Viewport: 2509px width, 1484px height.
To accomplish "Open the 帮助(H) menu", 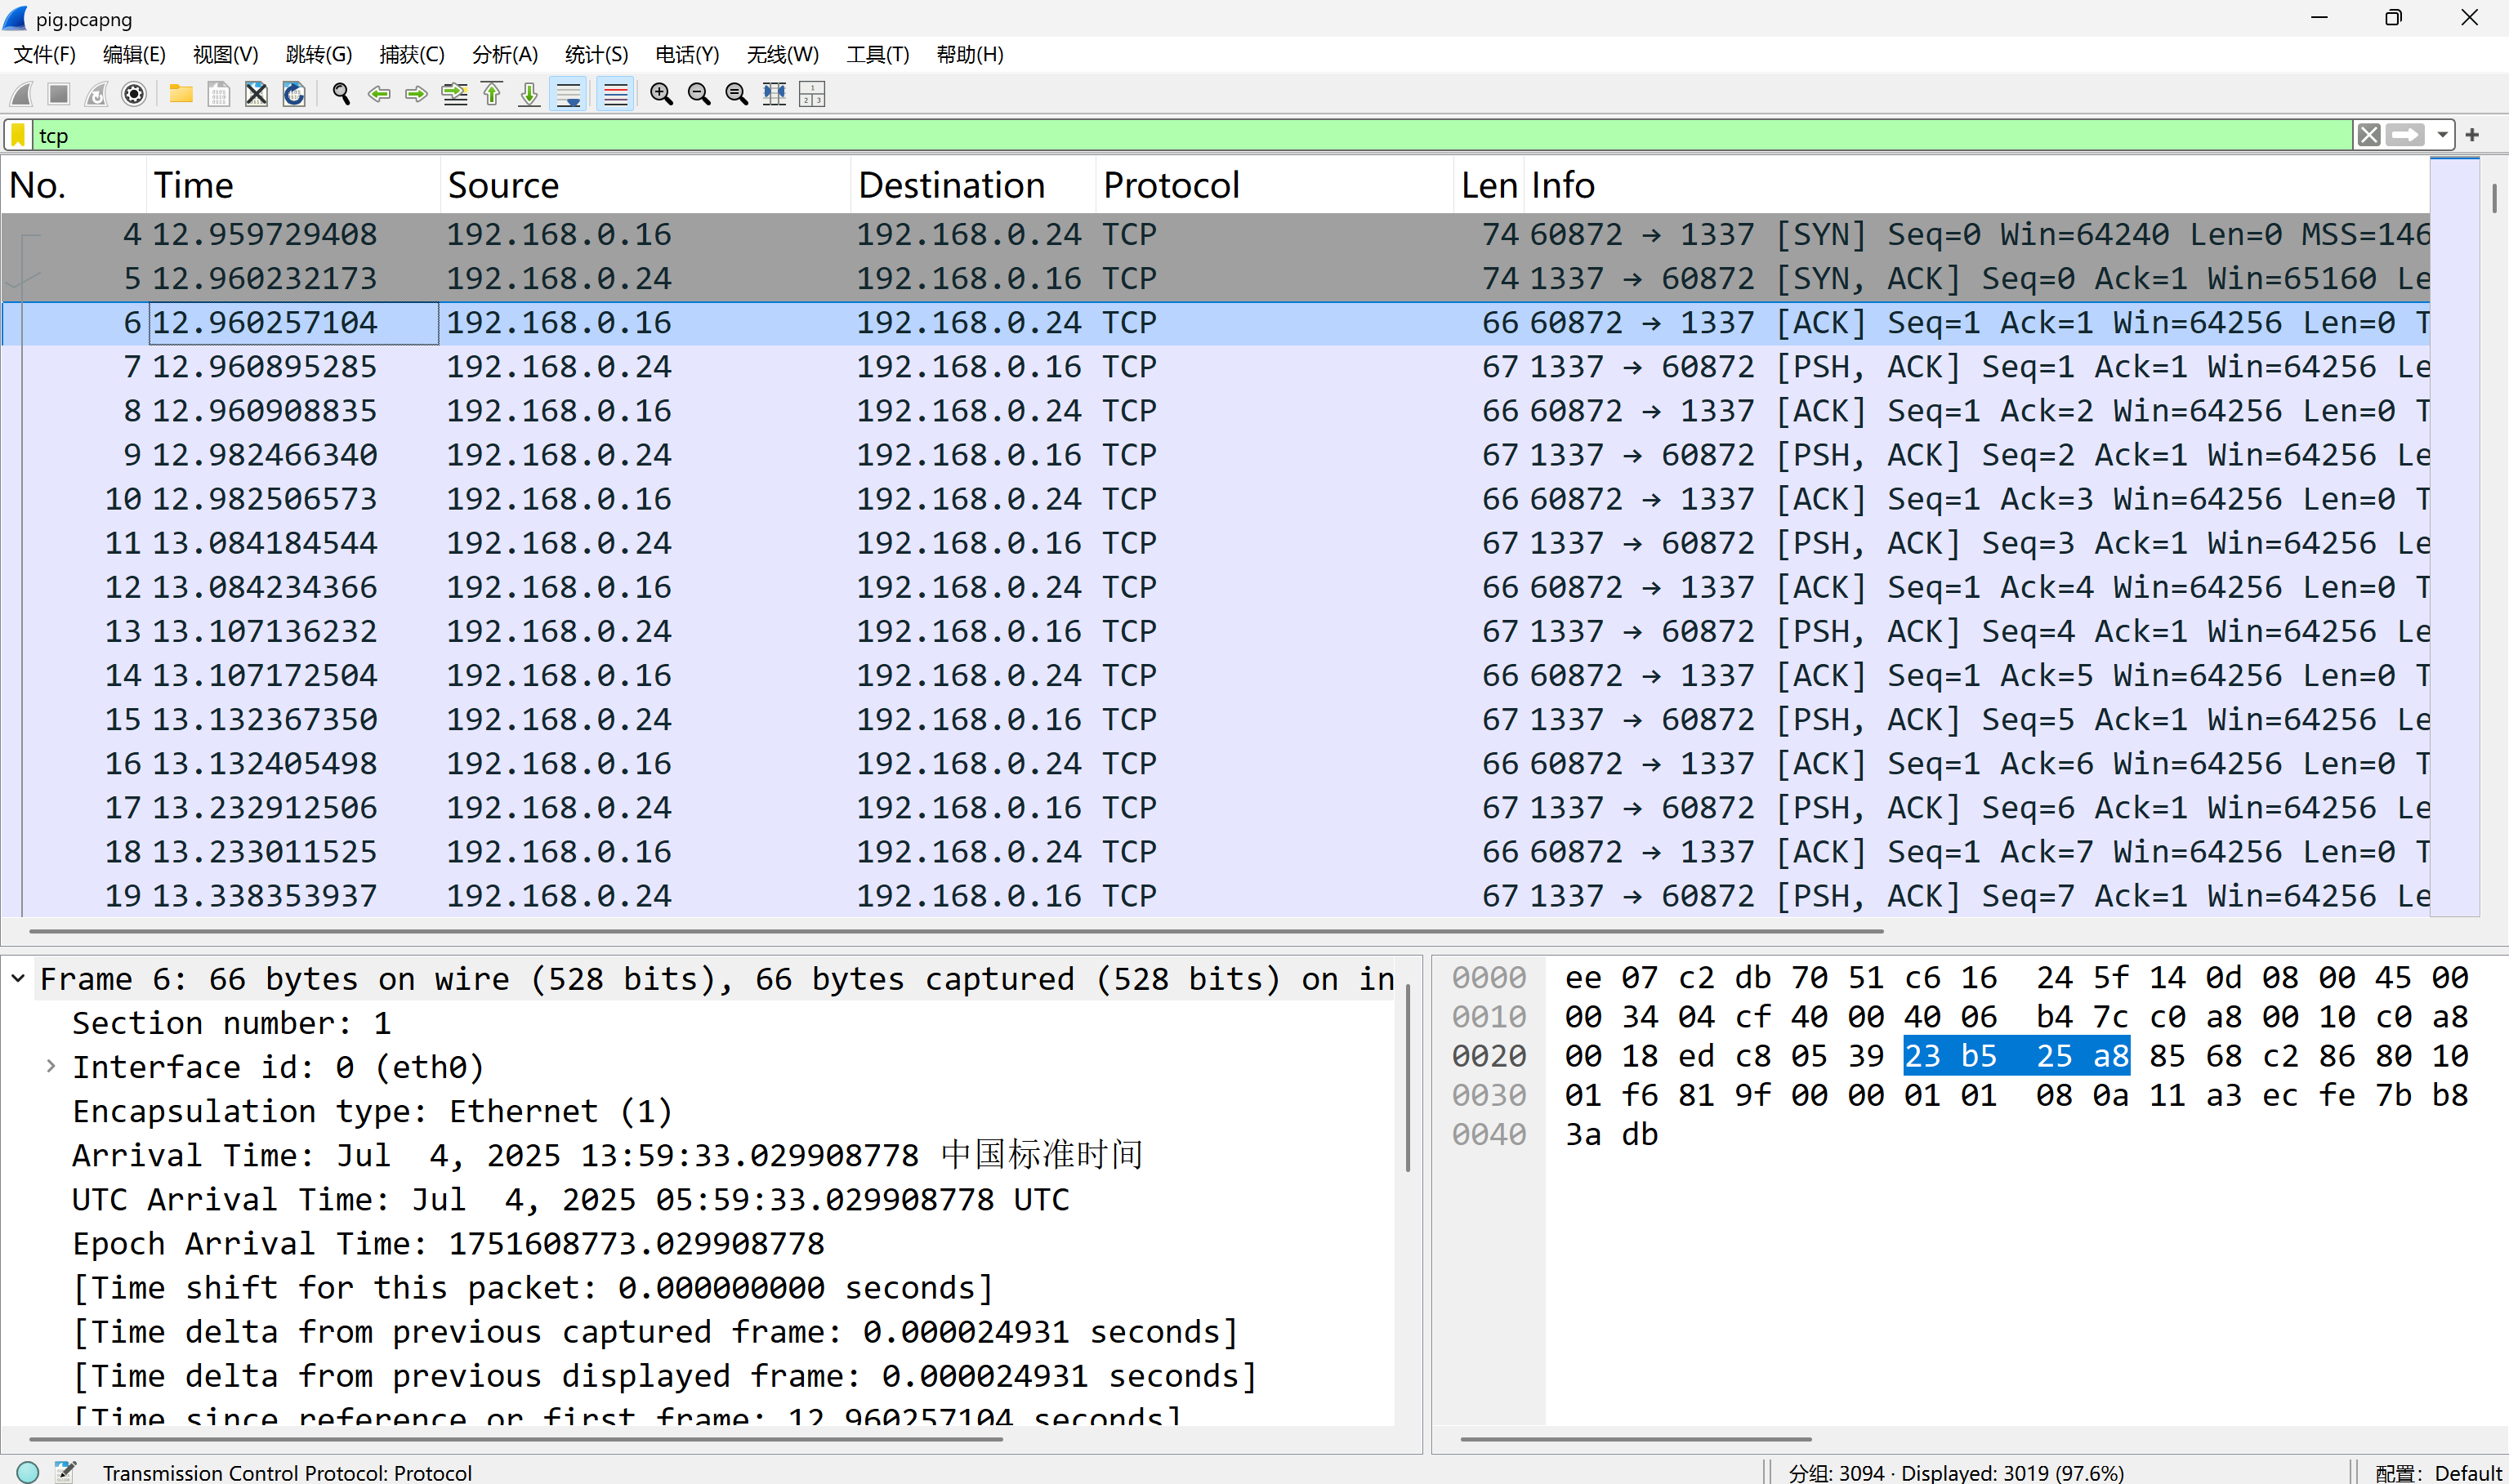I will click(969, 54).
